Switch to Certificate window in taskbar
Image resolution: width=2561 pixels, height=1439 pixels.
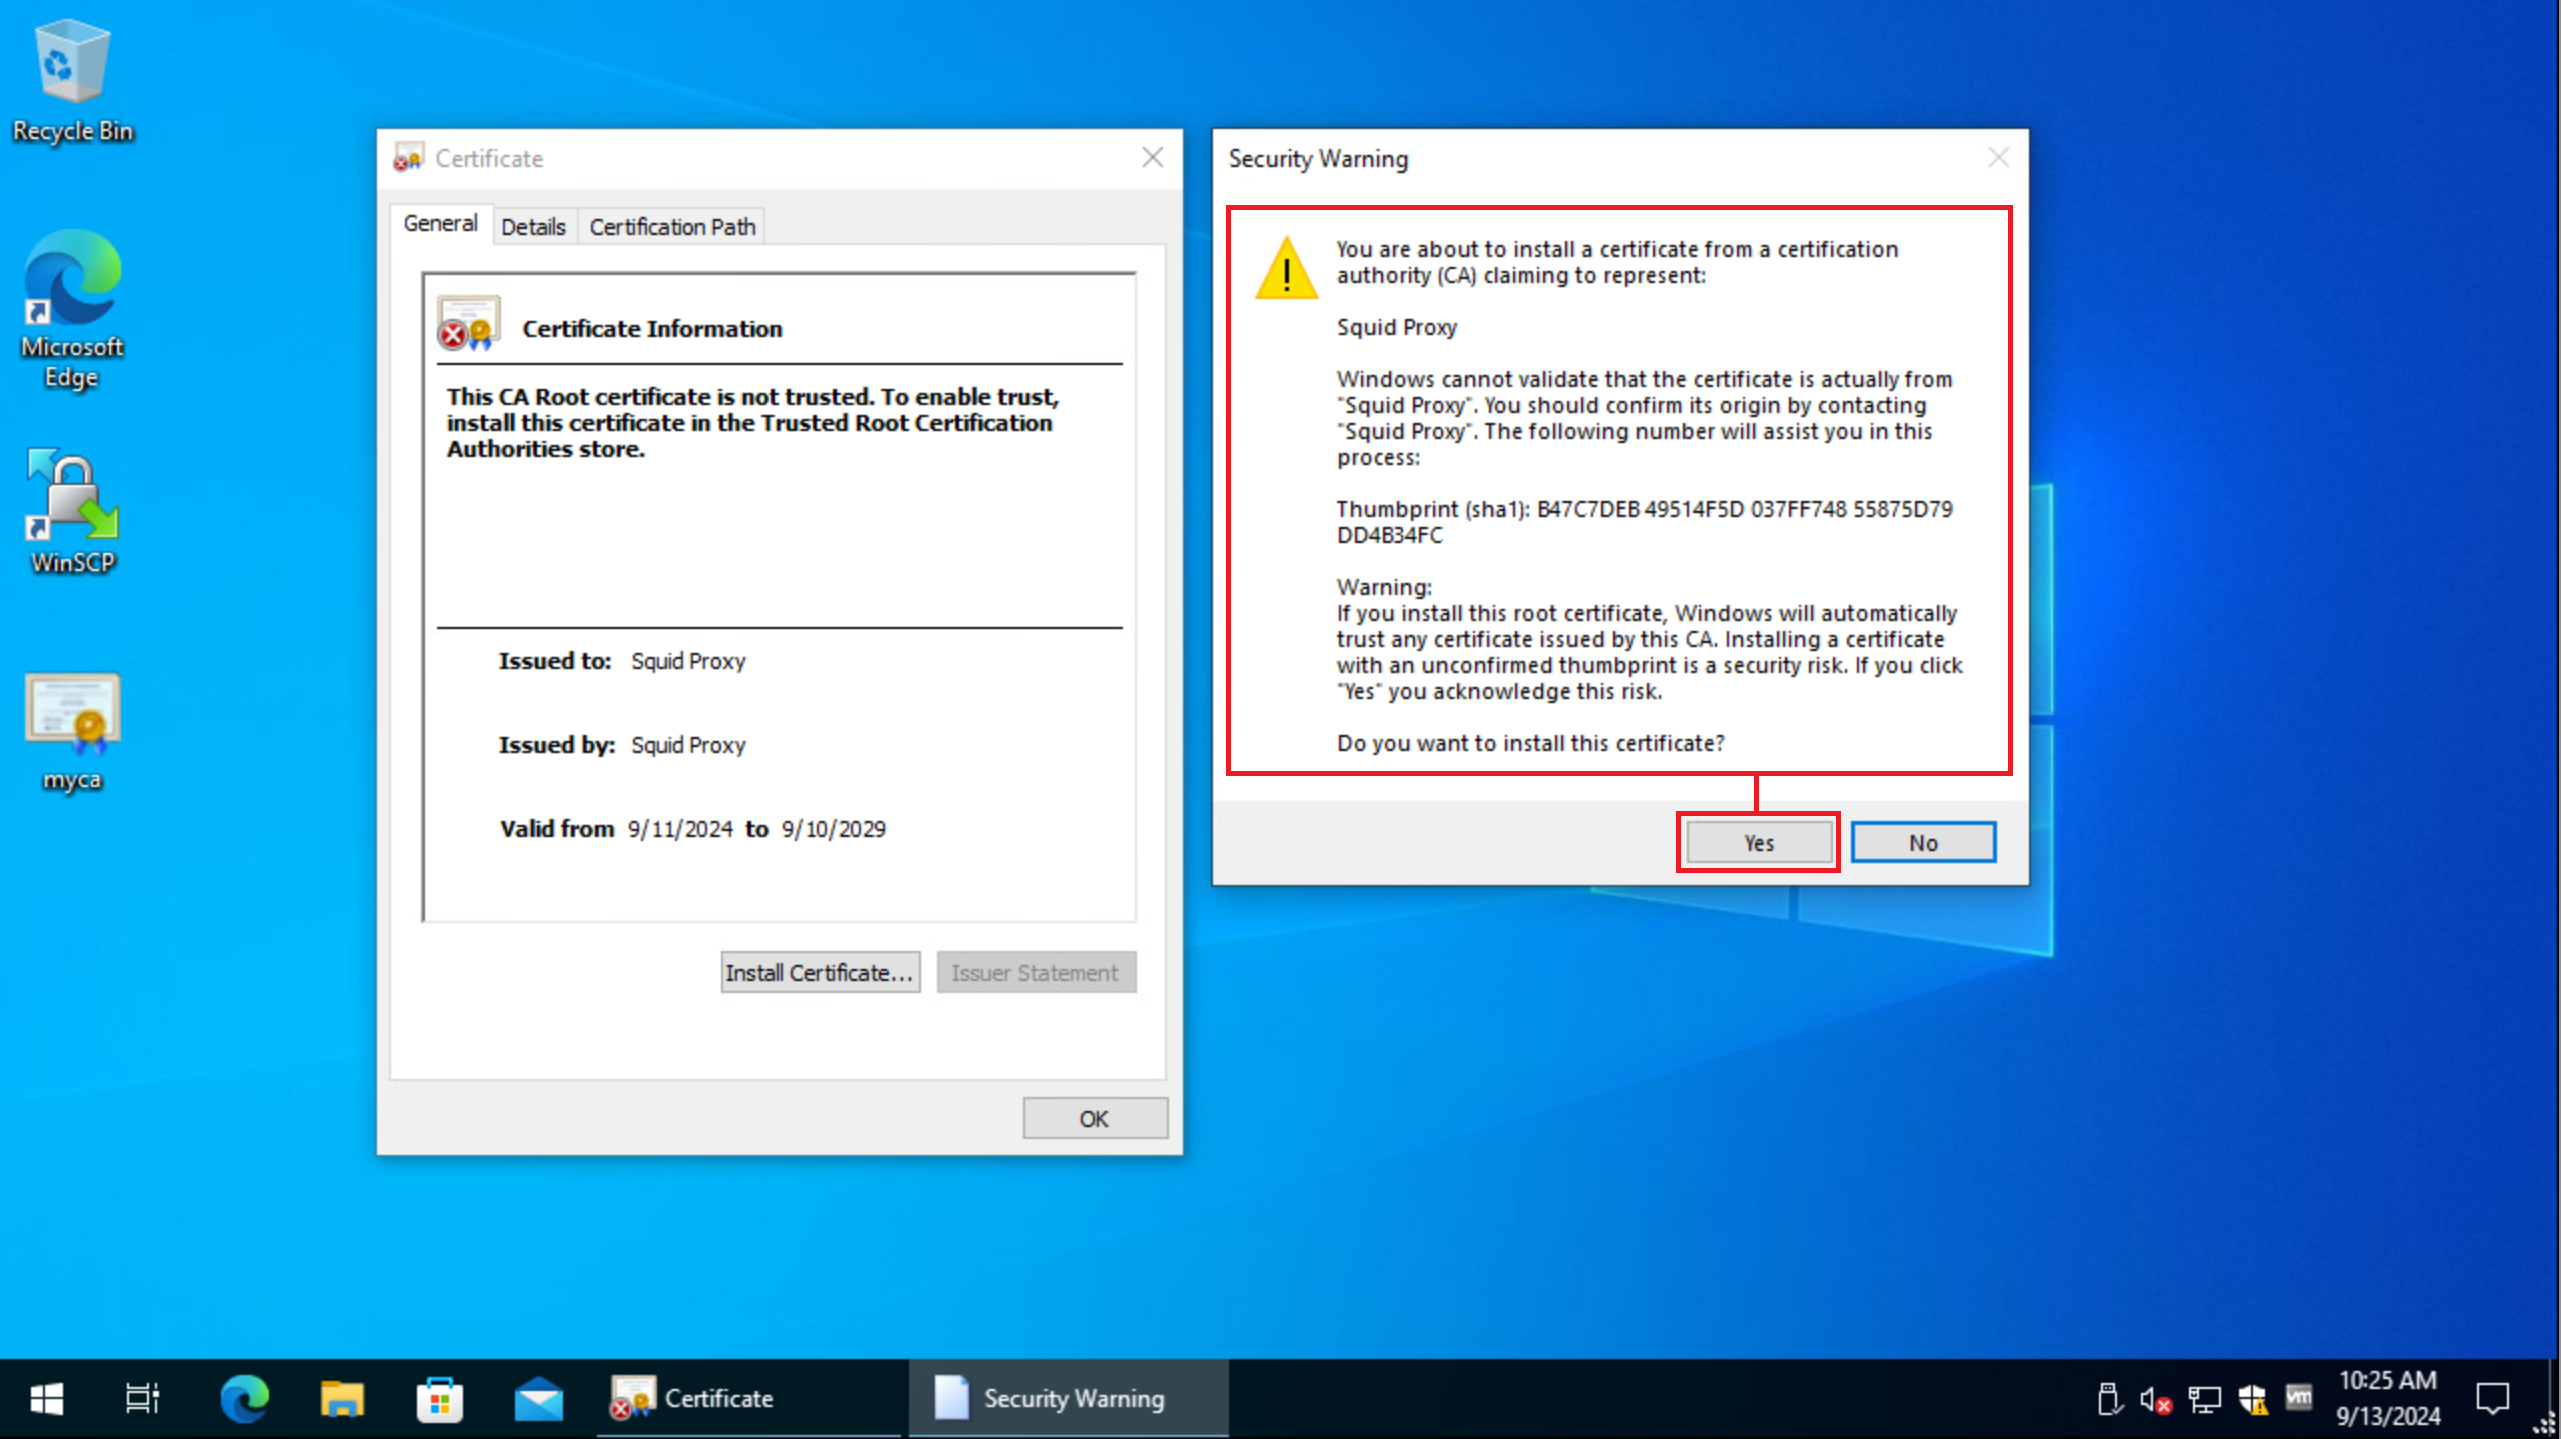(750, 1398)
